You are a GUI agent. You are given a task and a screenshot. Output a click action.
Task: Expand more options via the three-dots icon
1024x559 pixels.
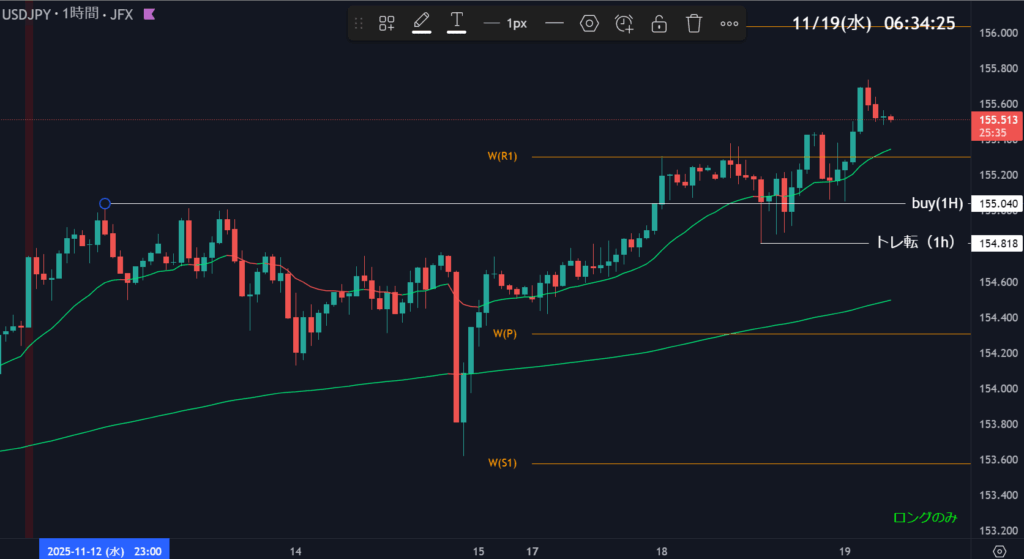[729, 24]
